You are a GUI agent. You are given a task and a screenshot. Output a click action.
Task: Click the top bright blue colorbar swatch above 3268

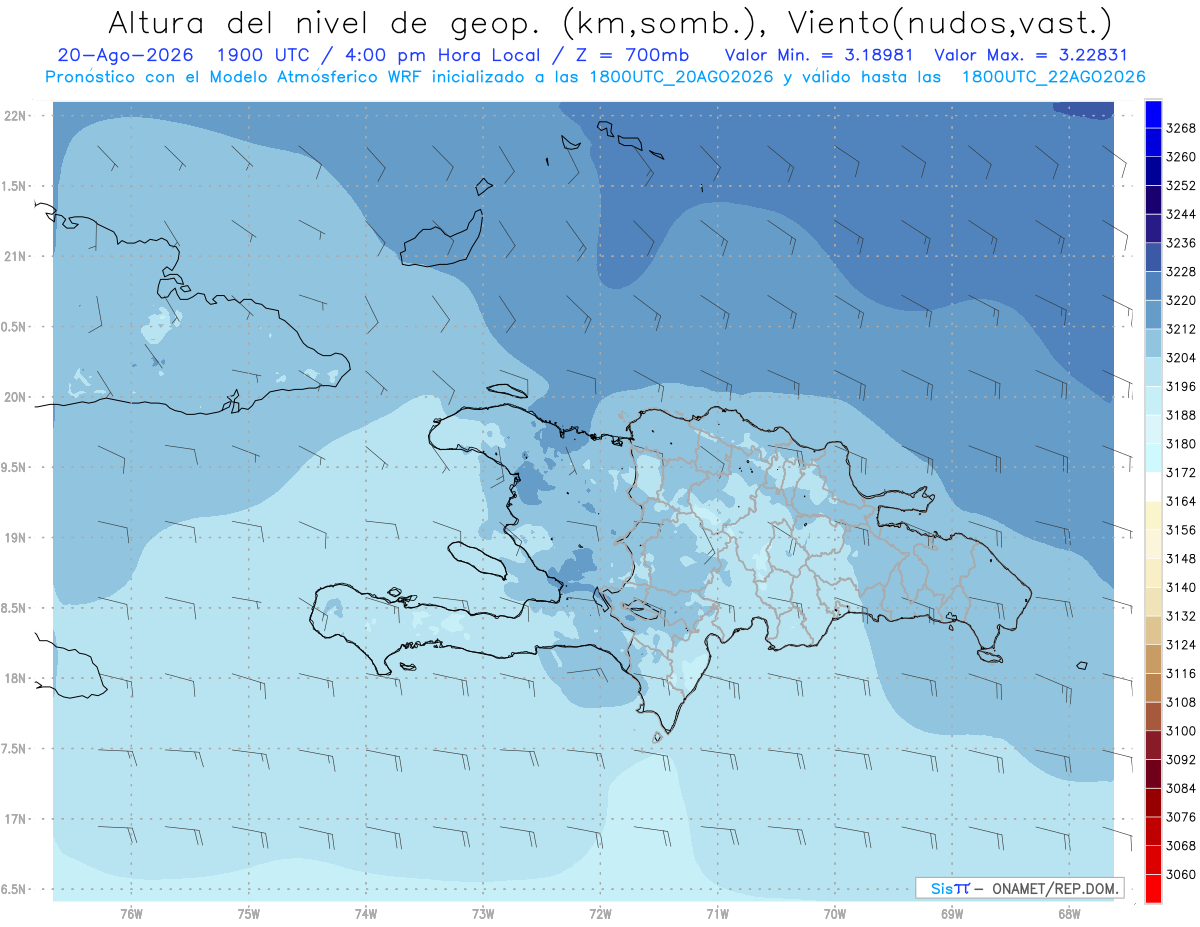[1153, 114]
